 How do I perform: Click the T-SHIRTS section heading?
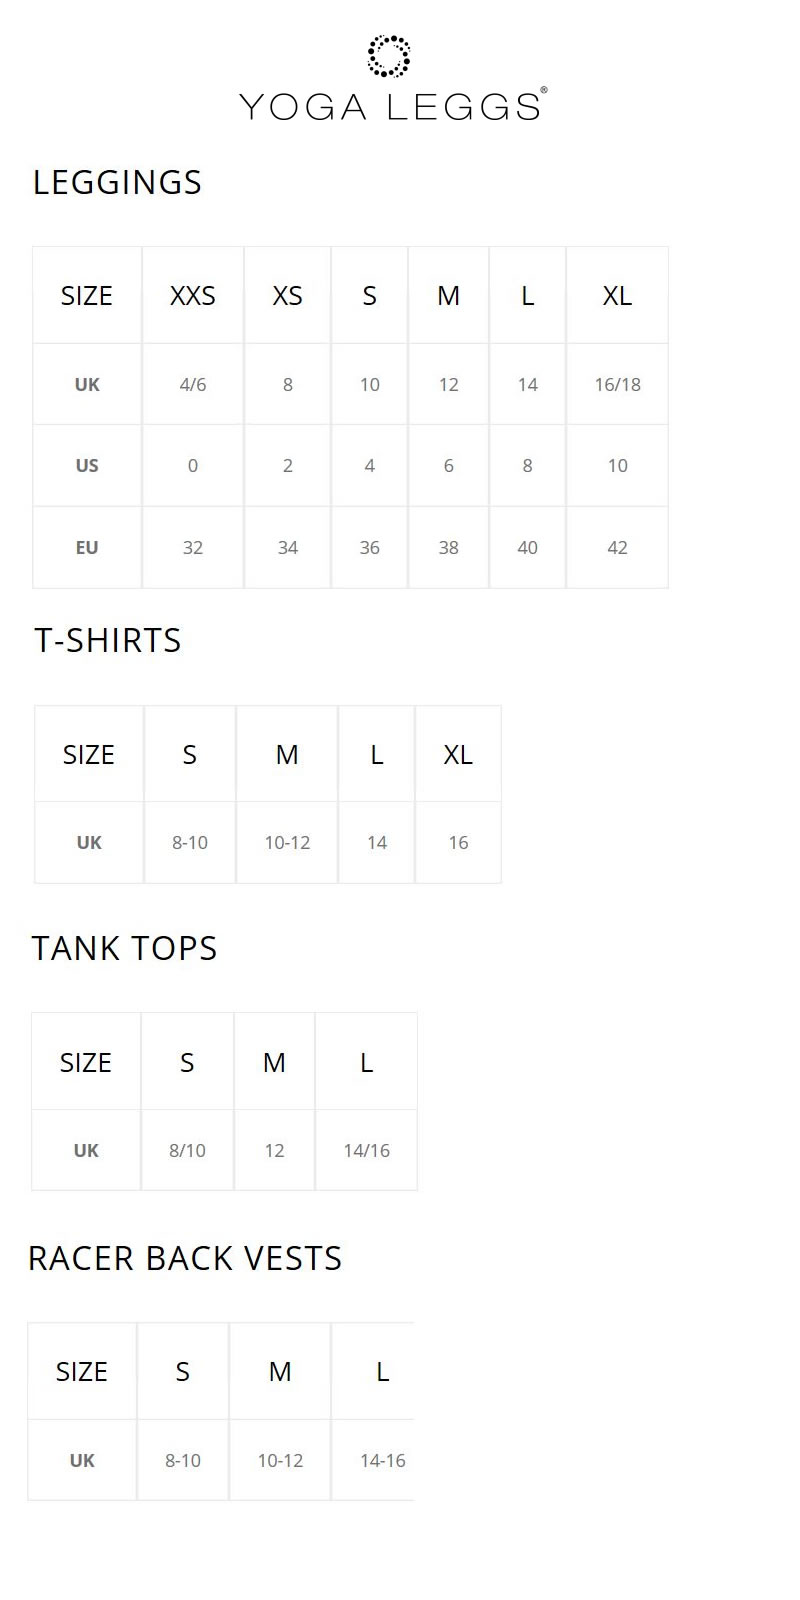point(108,640)
